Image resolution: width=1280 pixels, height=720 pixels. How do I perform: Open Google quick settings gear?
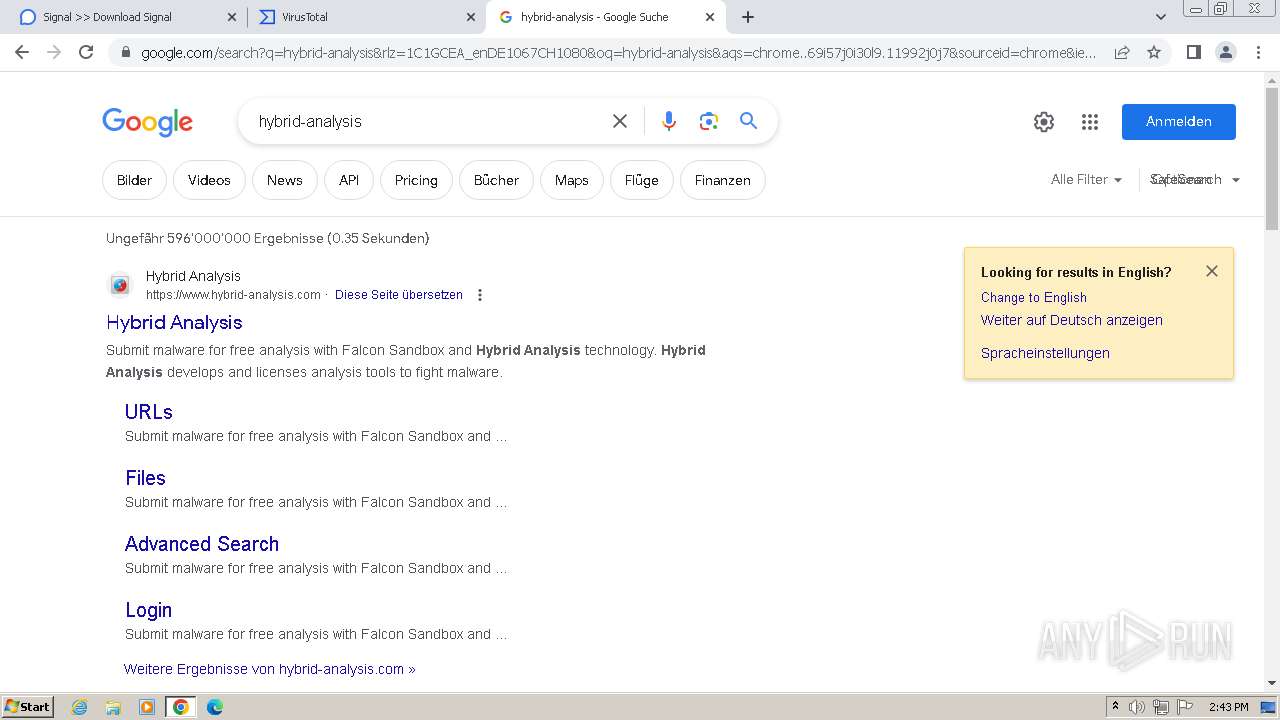click(x=1044, y=122)
